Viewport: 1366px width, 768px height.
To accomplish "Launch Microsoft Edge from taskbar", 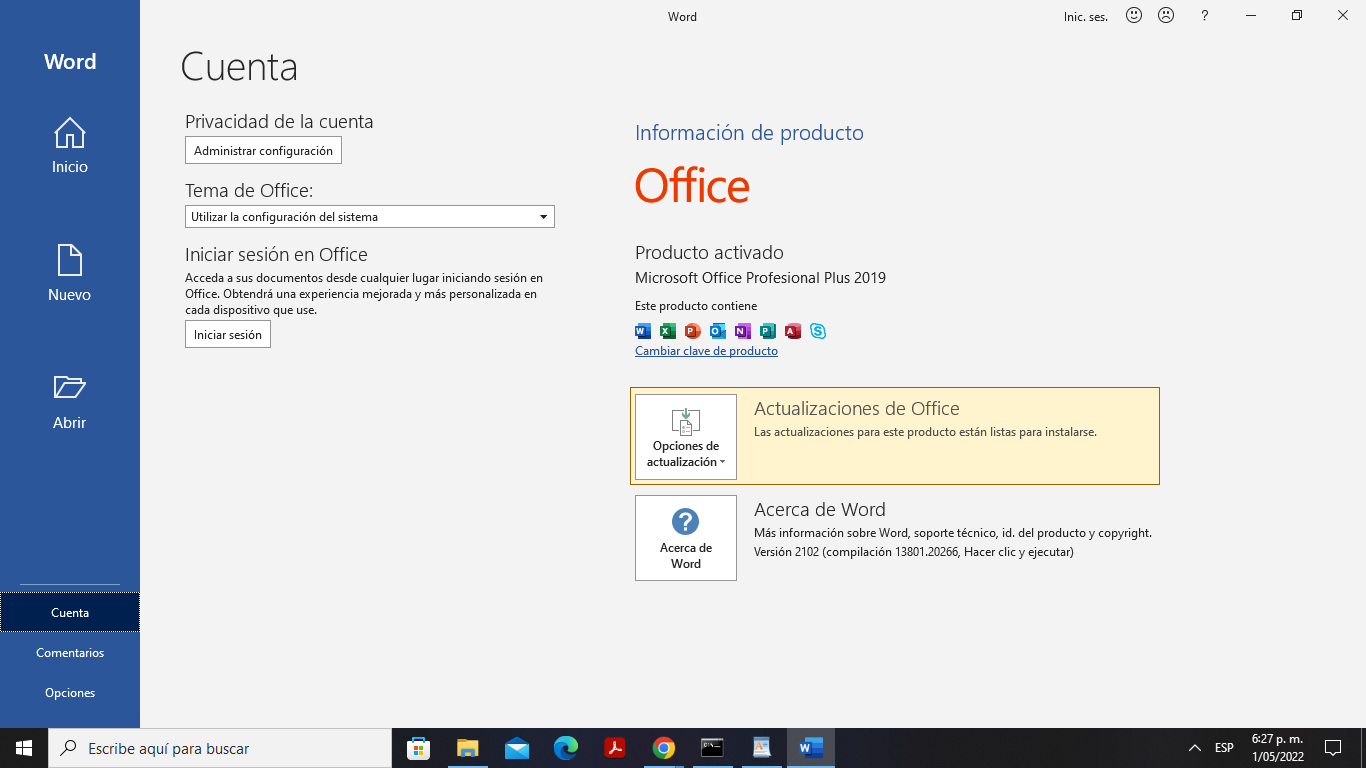I will (x=566, y=748).
